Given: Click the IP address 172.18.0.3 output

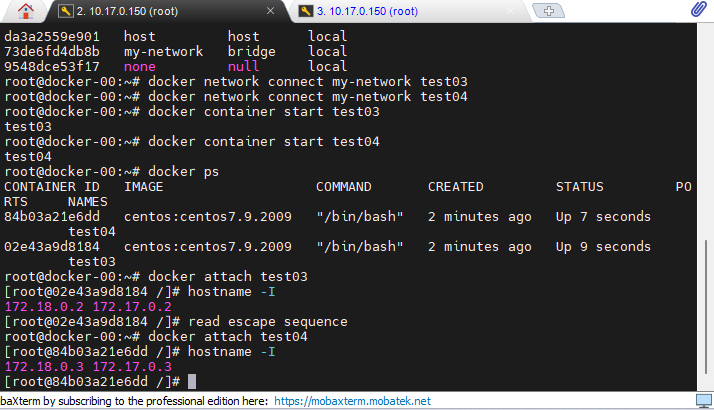Looking at the screenshot, I should pyautogui.click(x=44, y=367).
